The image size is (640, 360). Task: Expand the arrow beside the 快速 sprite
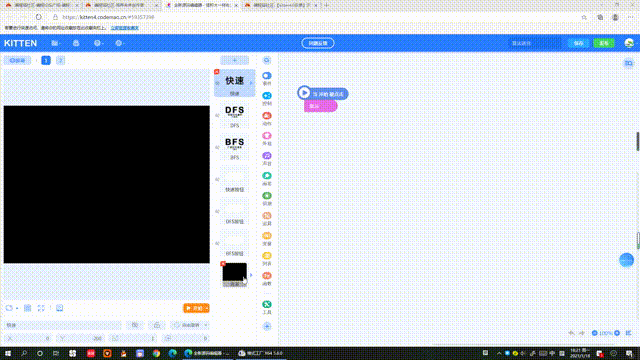click(251, 83)
